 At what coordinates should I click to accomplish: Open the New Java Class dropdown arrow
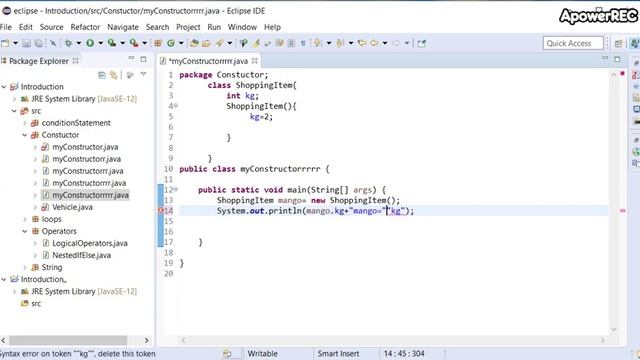(x=181, y=43)
